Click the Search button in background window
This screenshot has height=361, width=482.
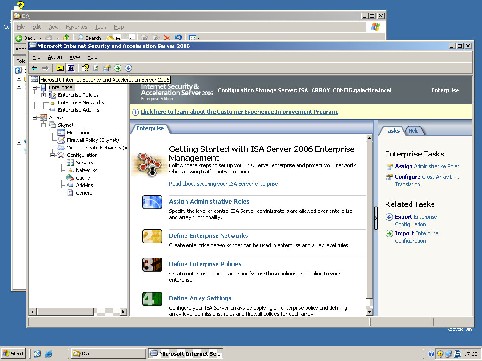[89, 38]
